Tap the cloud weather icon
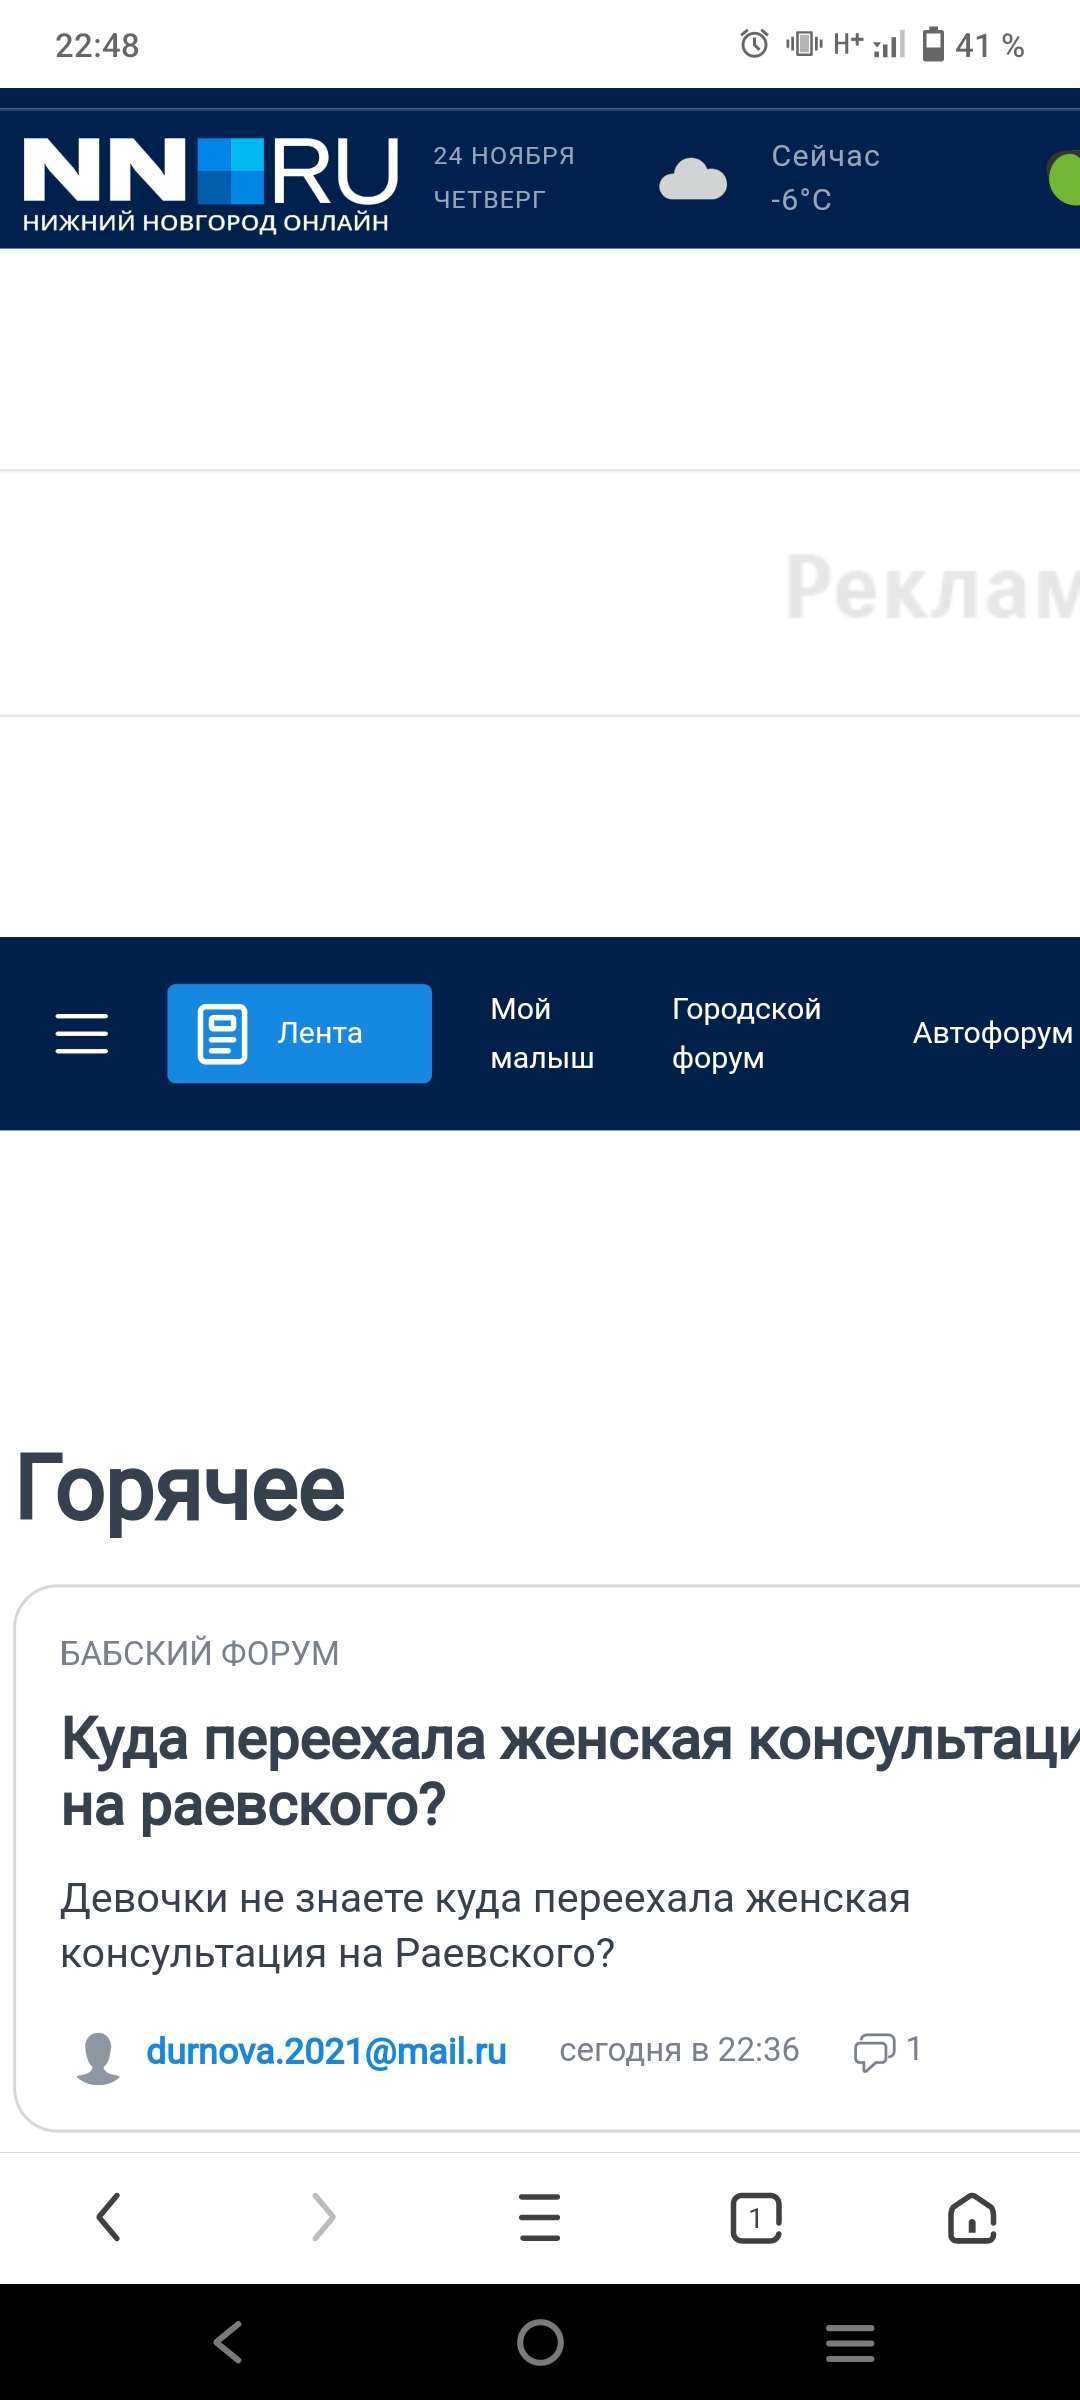 [x=693, y=179]
